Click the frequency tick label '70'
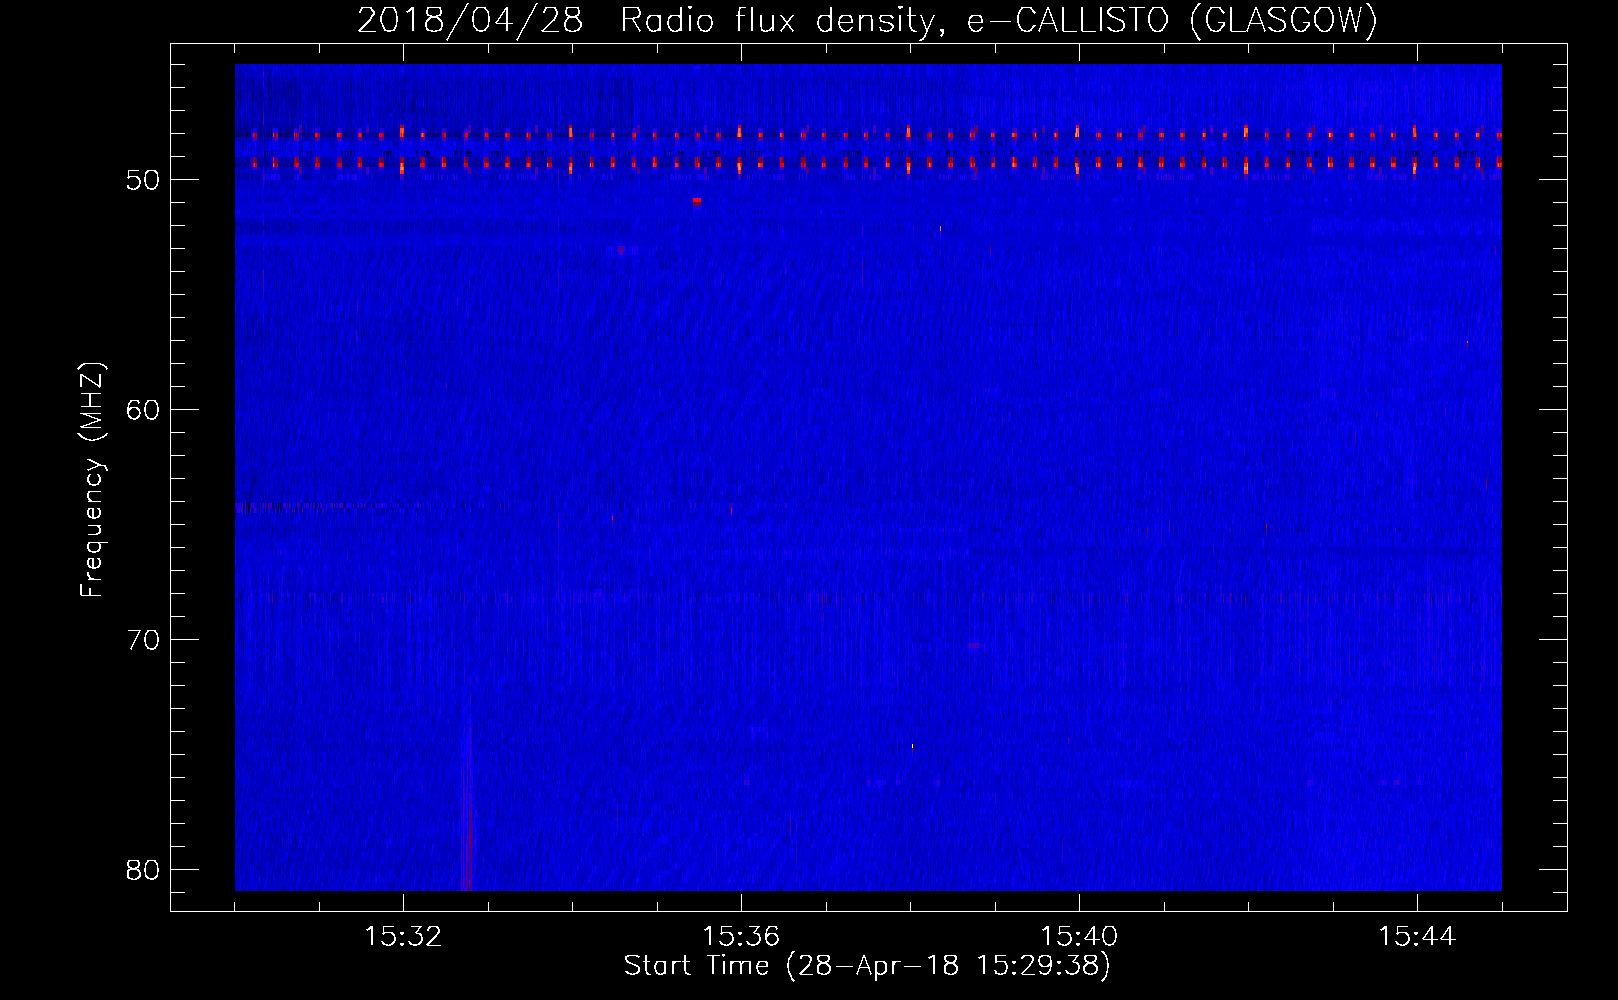1618x1000 pixels. pos(143,640)
